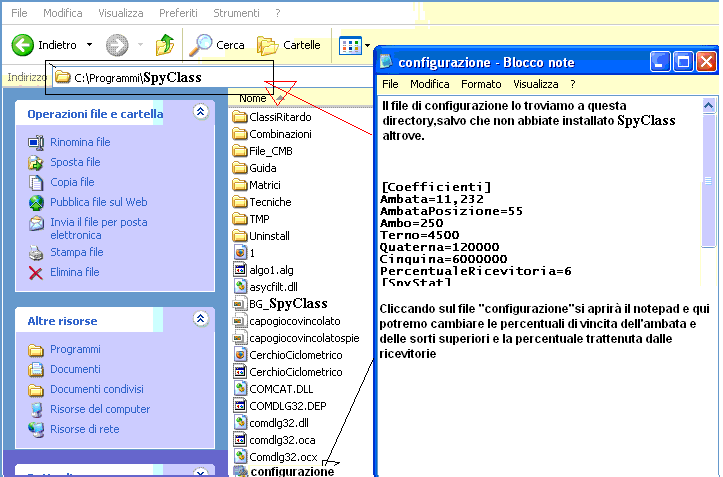This screenshot has width=723, height=477.
Task: Click Pubblica file sul Web link
Action: click(x=99, y=202)
